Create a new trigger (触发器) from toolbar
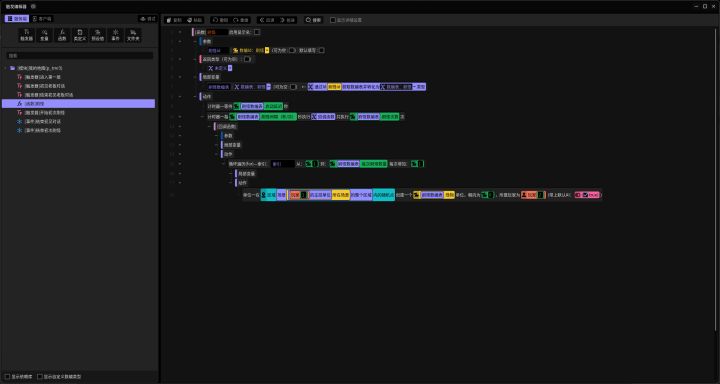 pos(27,35)
